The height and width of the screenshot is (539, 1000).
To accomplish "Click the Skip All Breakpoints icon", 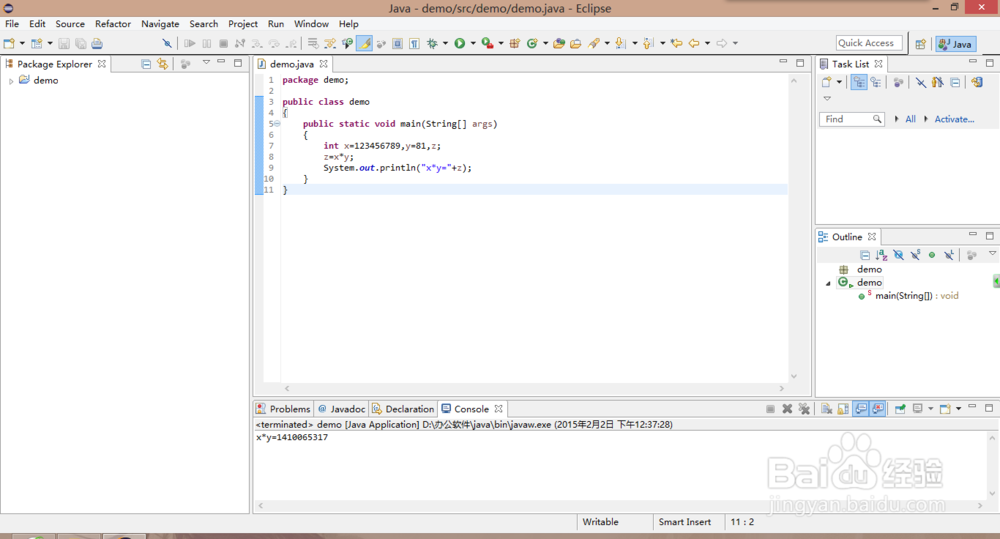I will pos(166,43).
